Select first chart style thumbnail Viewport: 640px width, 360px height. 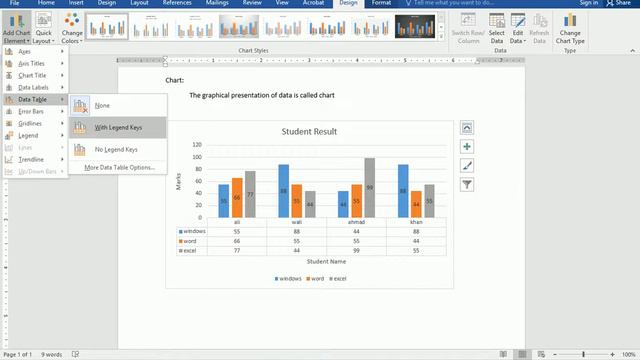[x=107, y=27]
